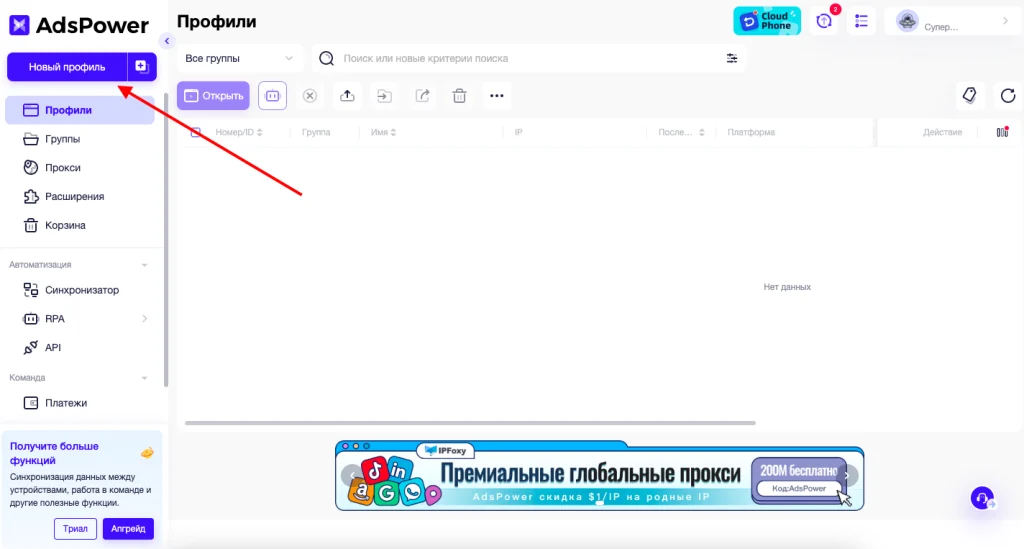The image size is (1024, 549).
Task: Click the Cloud Phone button
Action: pyautogui.click(x=767, y=21)
